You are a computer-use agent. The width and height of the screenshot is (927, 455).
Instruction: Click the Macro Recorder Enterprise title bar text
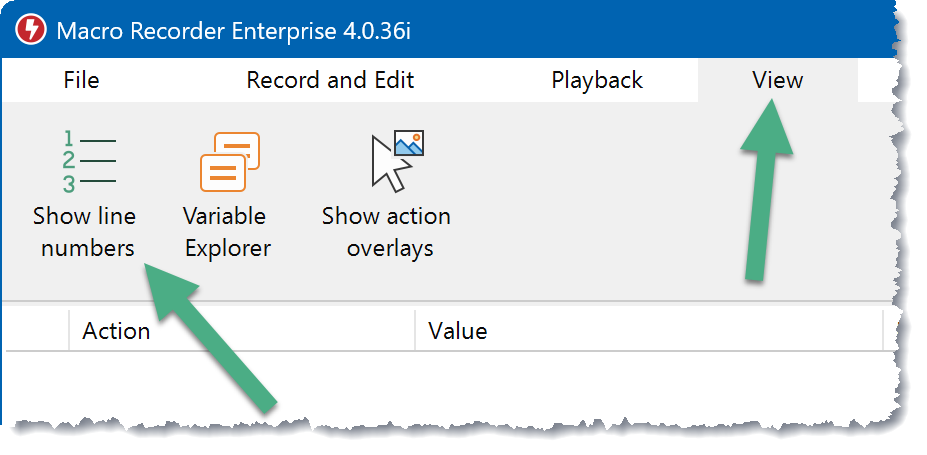click(233, 30)
